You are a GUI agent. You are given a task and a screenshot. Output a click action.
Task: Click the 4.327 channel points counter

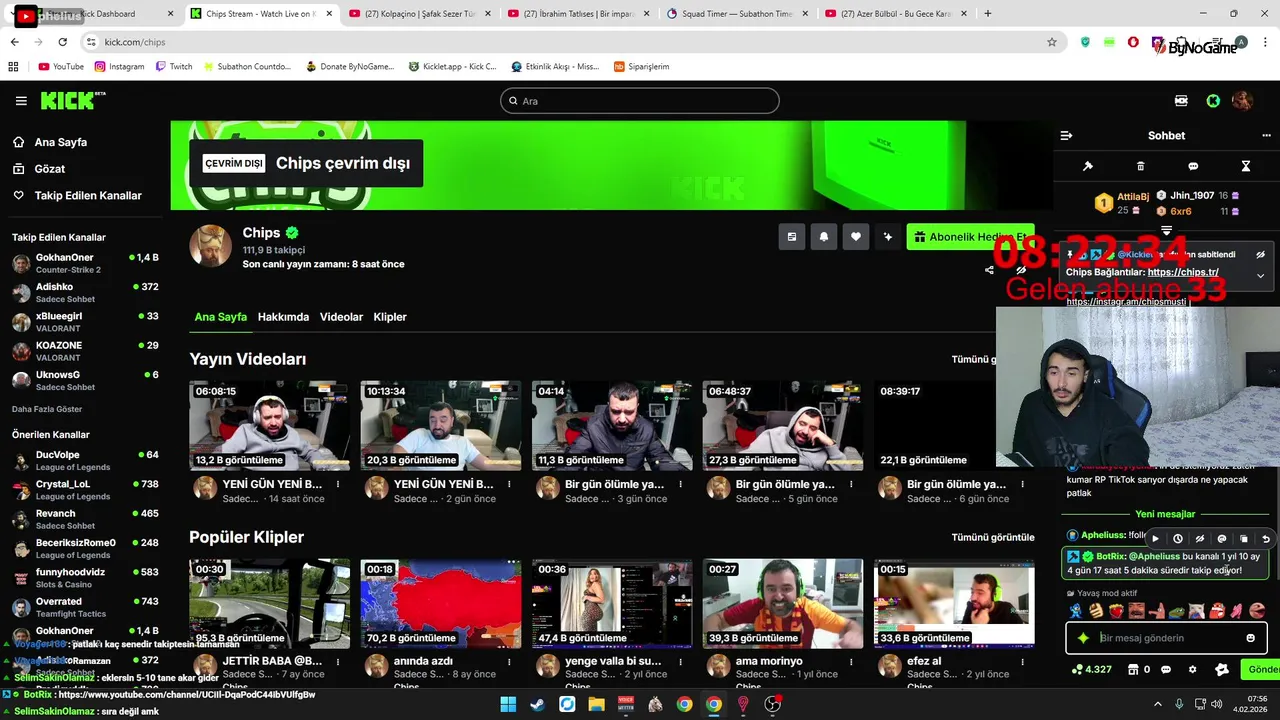pyautogui.click(x=1092, y=670)
